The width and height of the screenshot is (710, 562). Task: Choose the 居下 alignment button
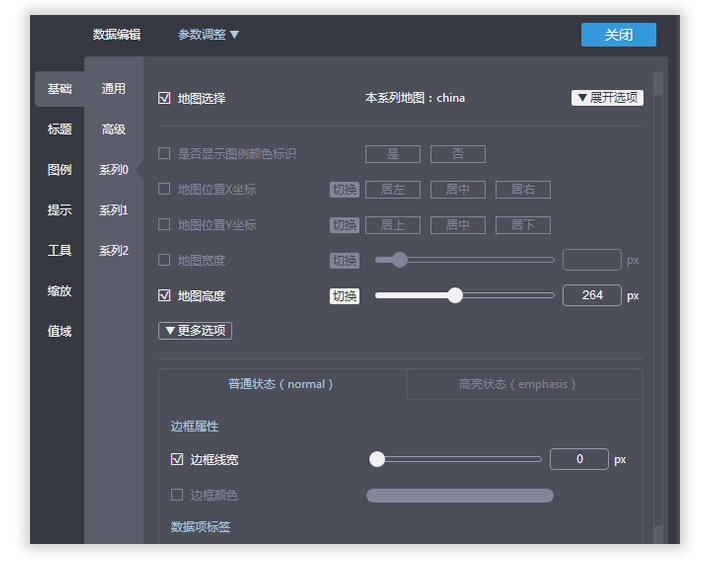point(523,225)
